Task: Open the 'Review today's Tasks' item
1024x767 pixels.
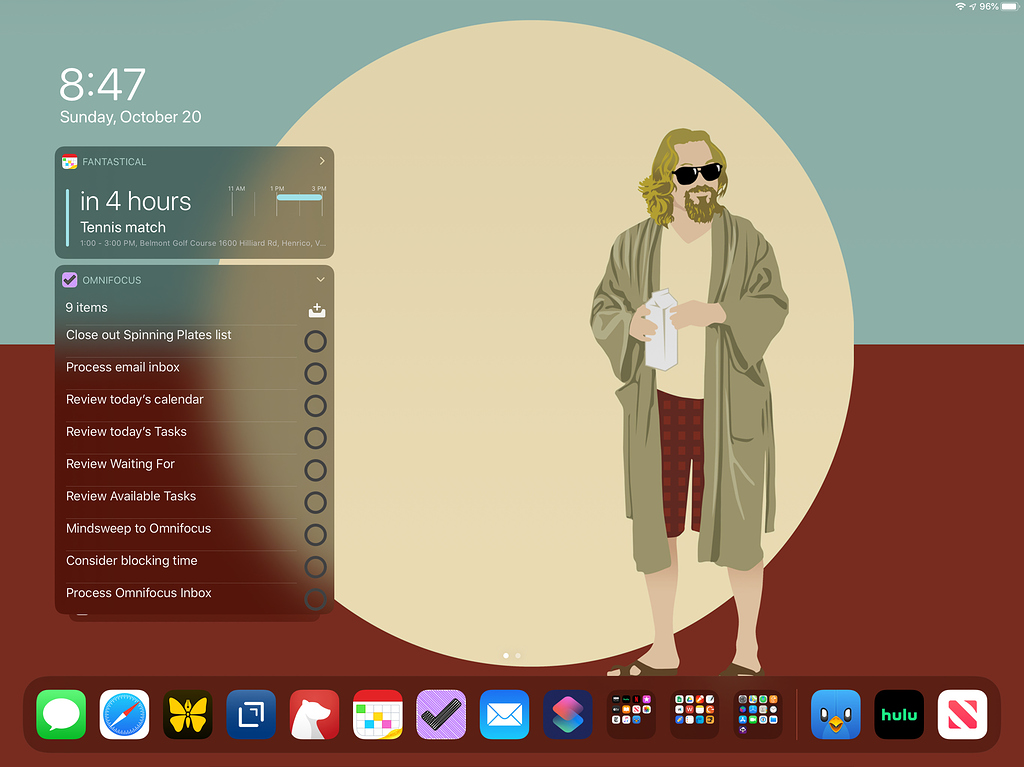Action: (x=126, y=431)
